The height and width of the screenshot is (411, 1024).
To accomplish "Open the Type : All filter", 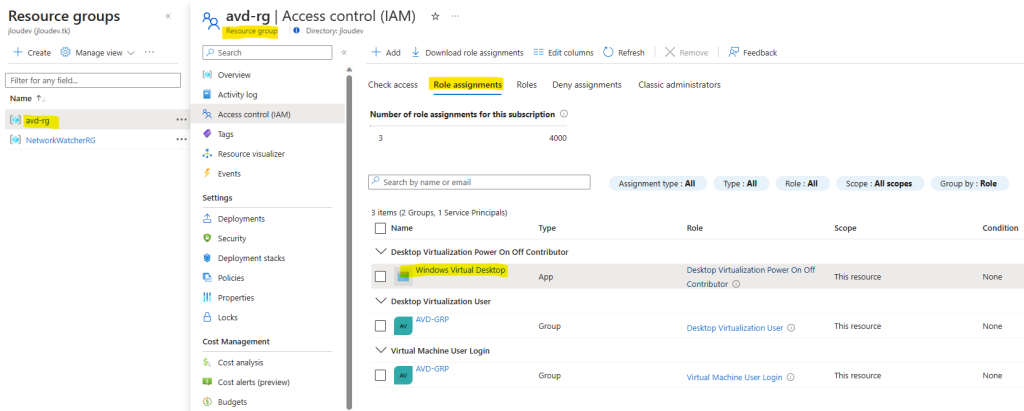I will [x=741, y=184].
